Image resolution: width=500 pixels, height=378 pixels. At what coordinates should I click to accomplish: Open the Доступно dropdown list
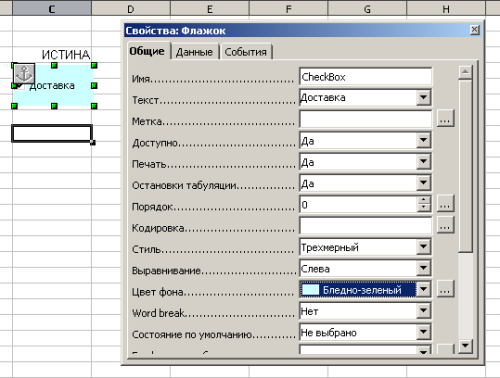tap(423, 140)
